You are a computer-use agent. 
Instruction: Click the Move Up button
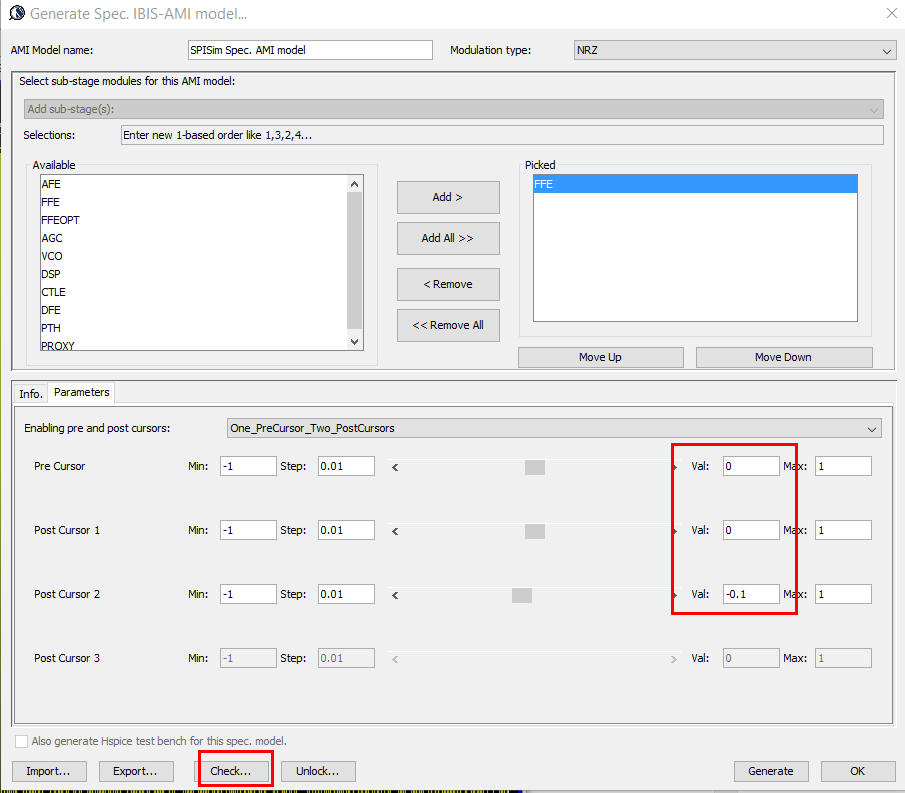[600, 357]
